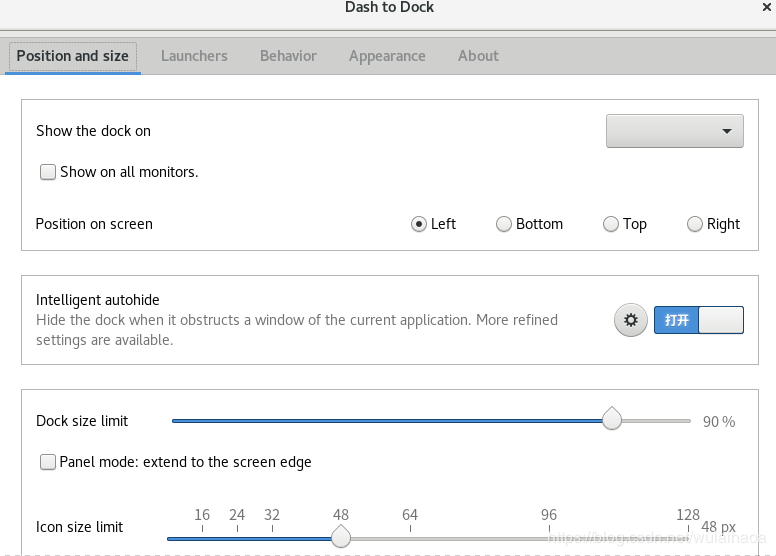Set icon size slider to 32 mark

pyautogui.click(x=272, y=539)
